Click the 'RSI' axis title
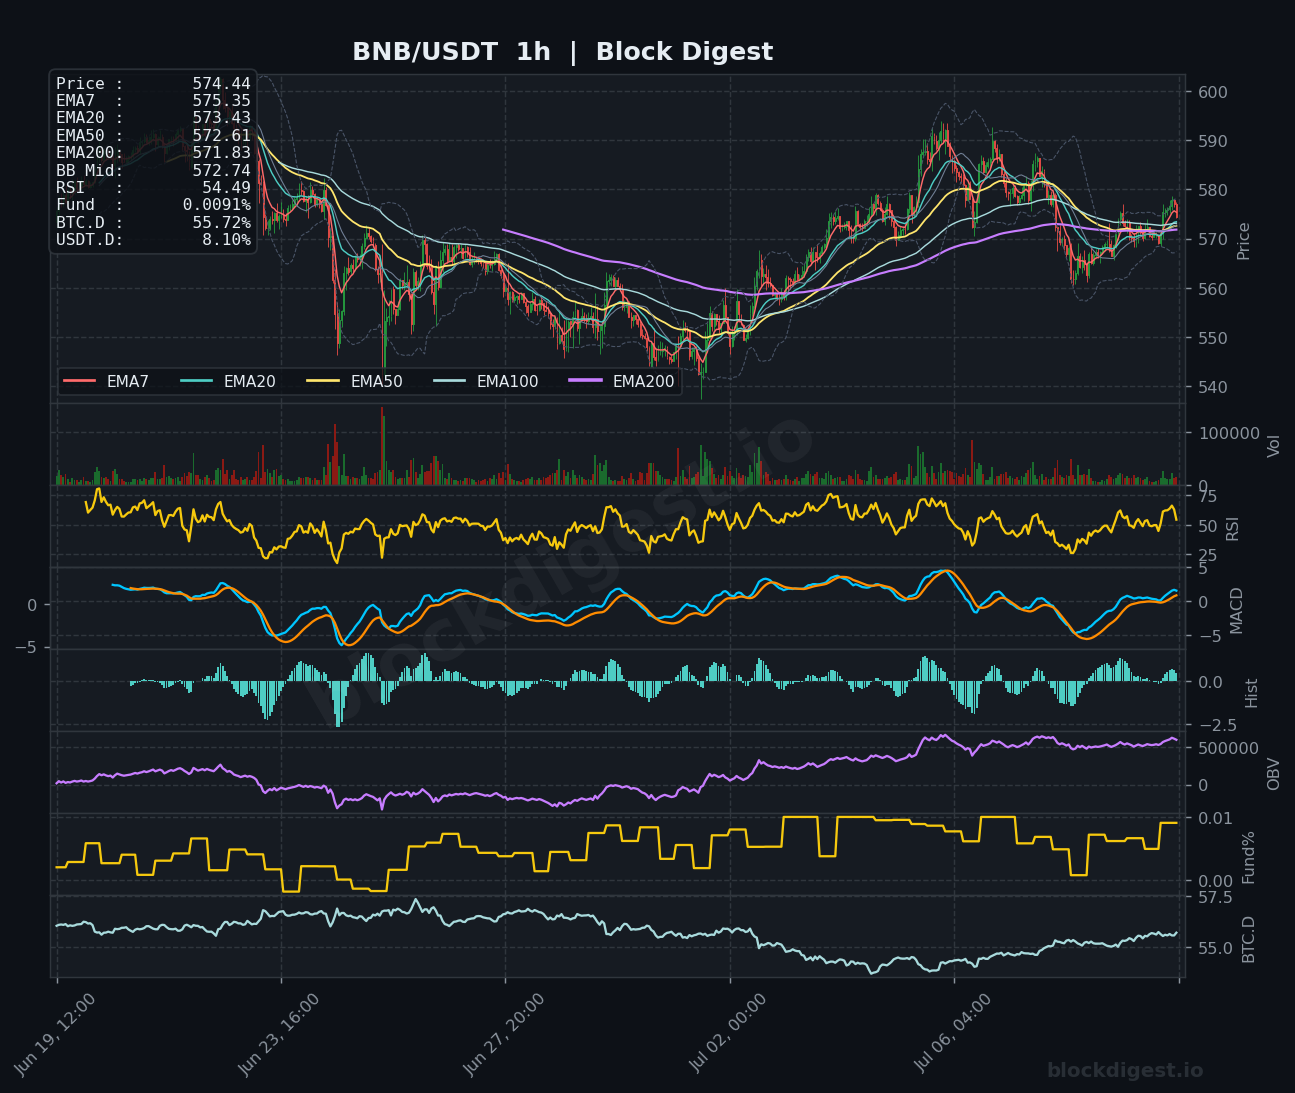 1232,528
